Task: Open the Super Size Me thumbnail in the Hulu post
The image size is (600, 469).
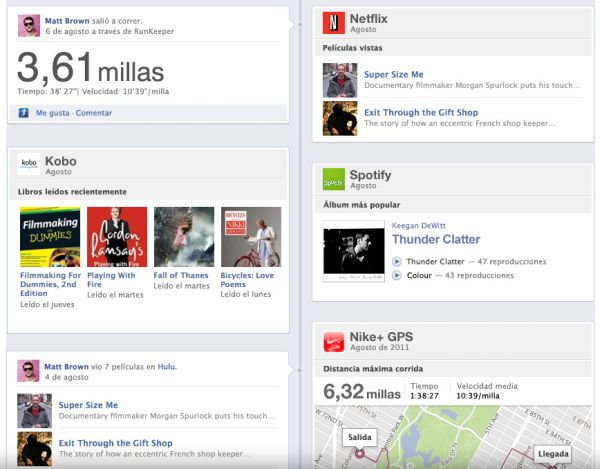Action: click(34, 411)
